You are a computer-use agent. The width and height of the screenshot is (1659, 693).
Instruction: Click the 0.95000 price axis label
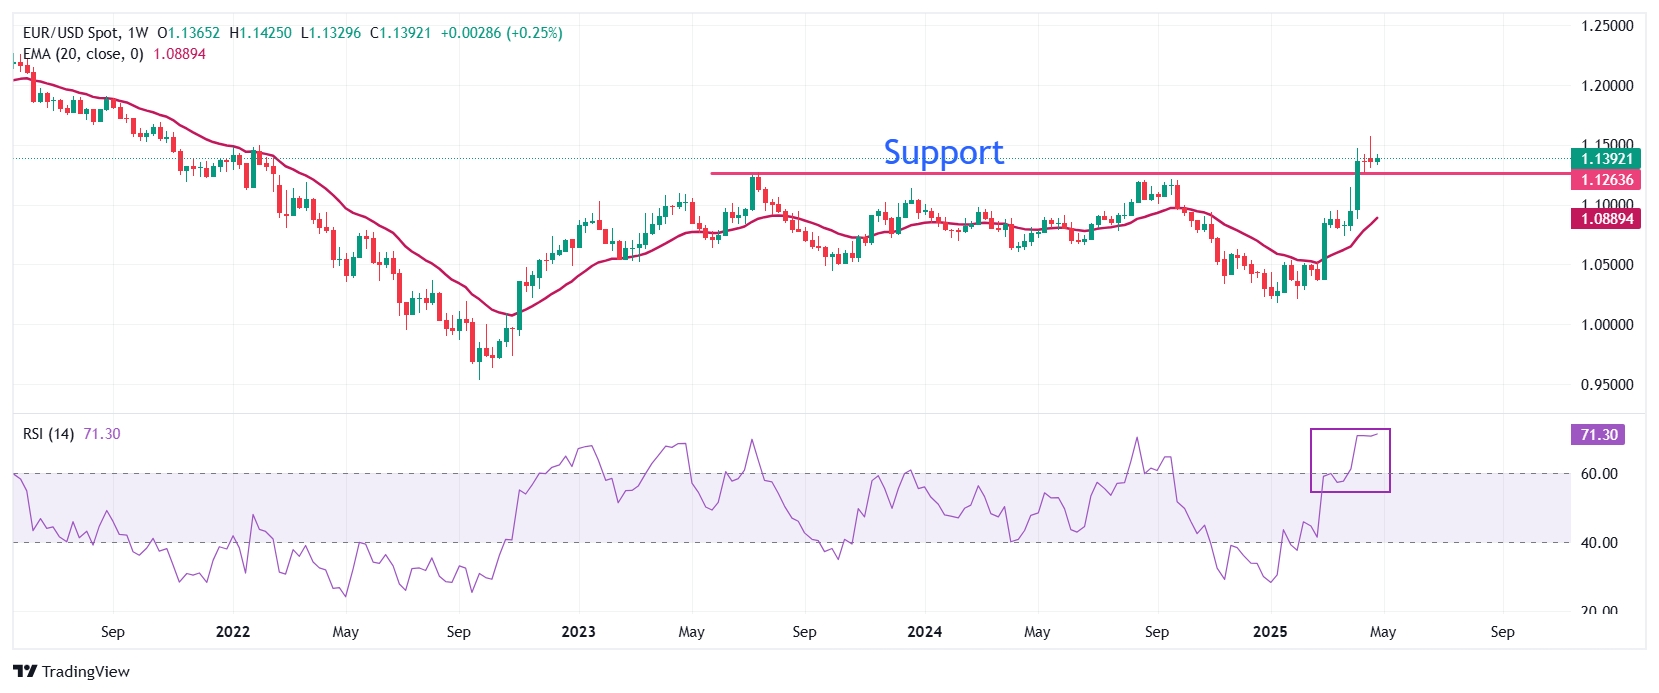pos(1606,385)
